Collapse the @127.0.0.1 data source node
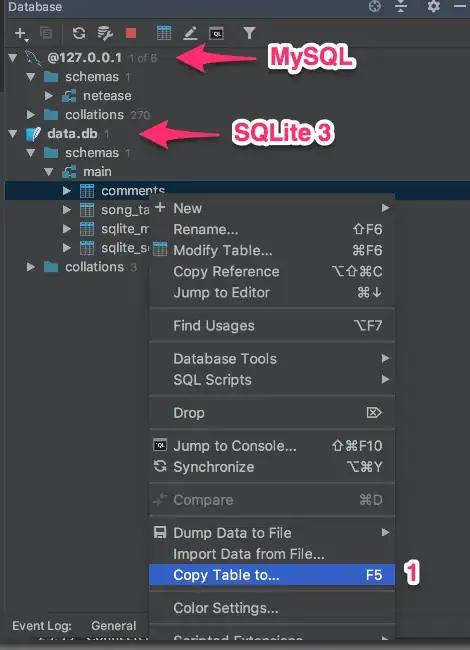 [13, 58]
